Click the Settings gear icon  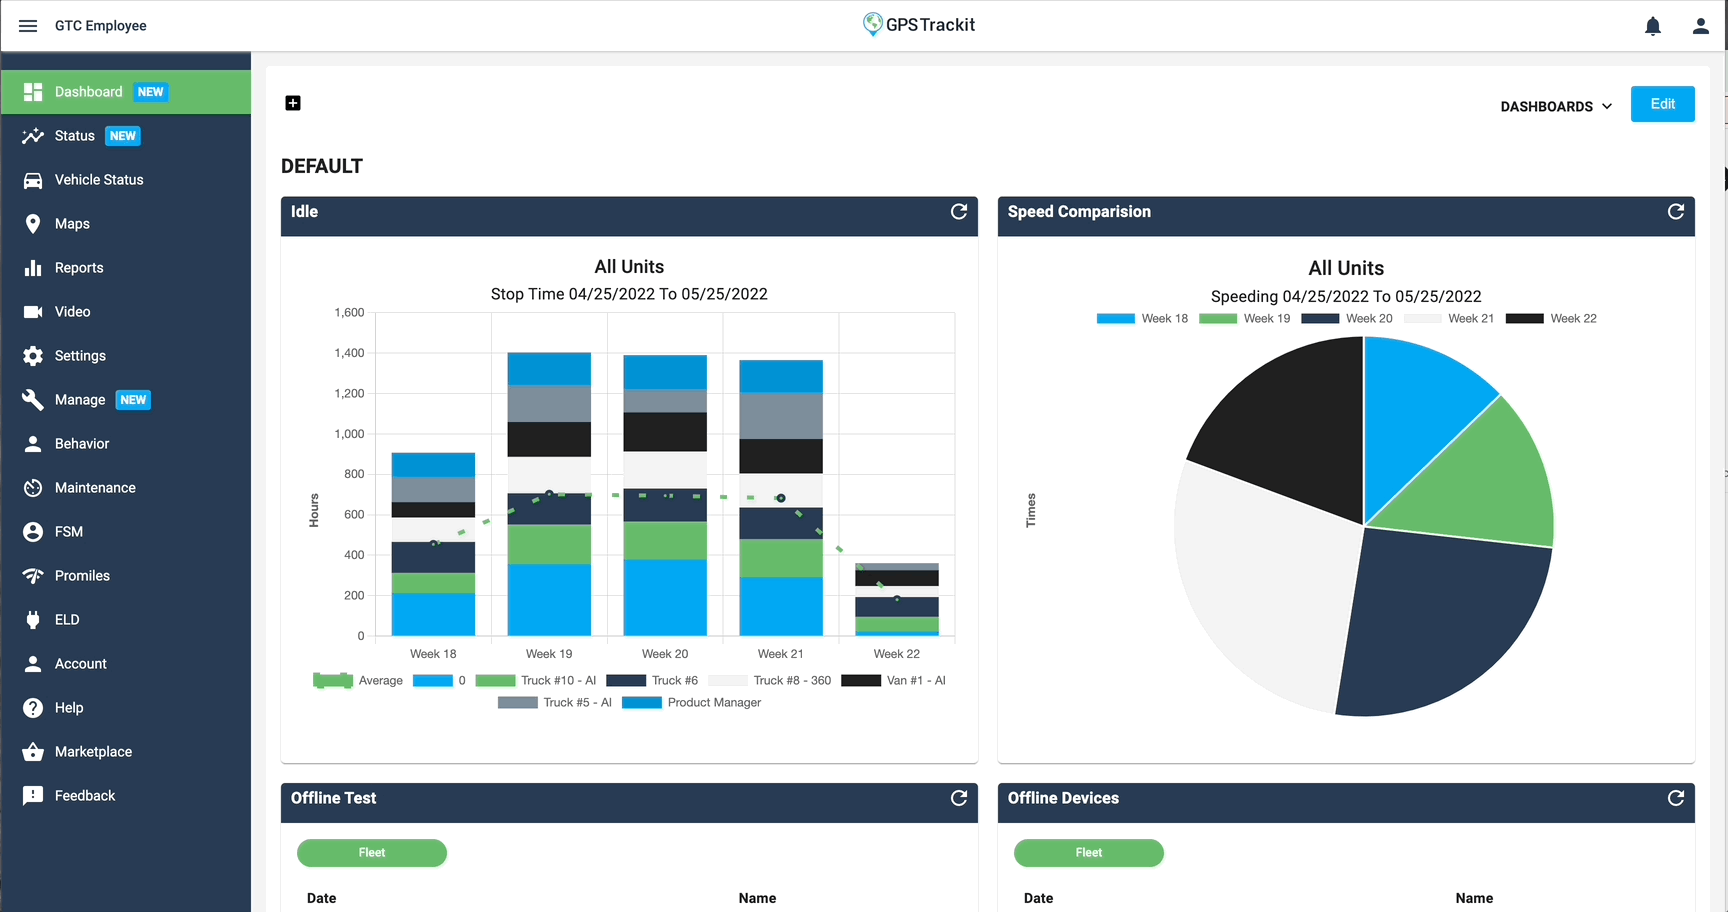click(33, 356)
